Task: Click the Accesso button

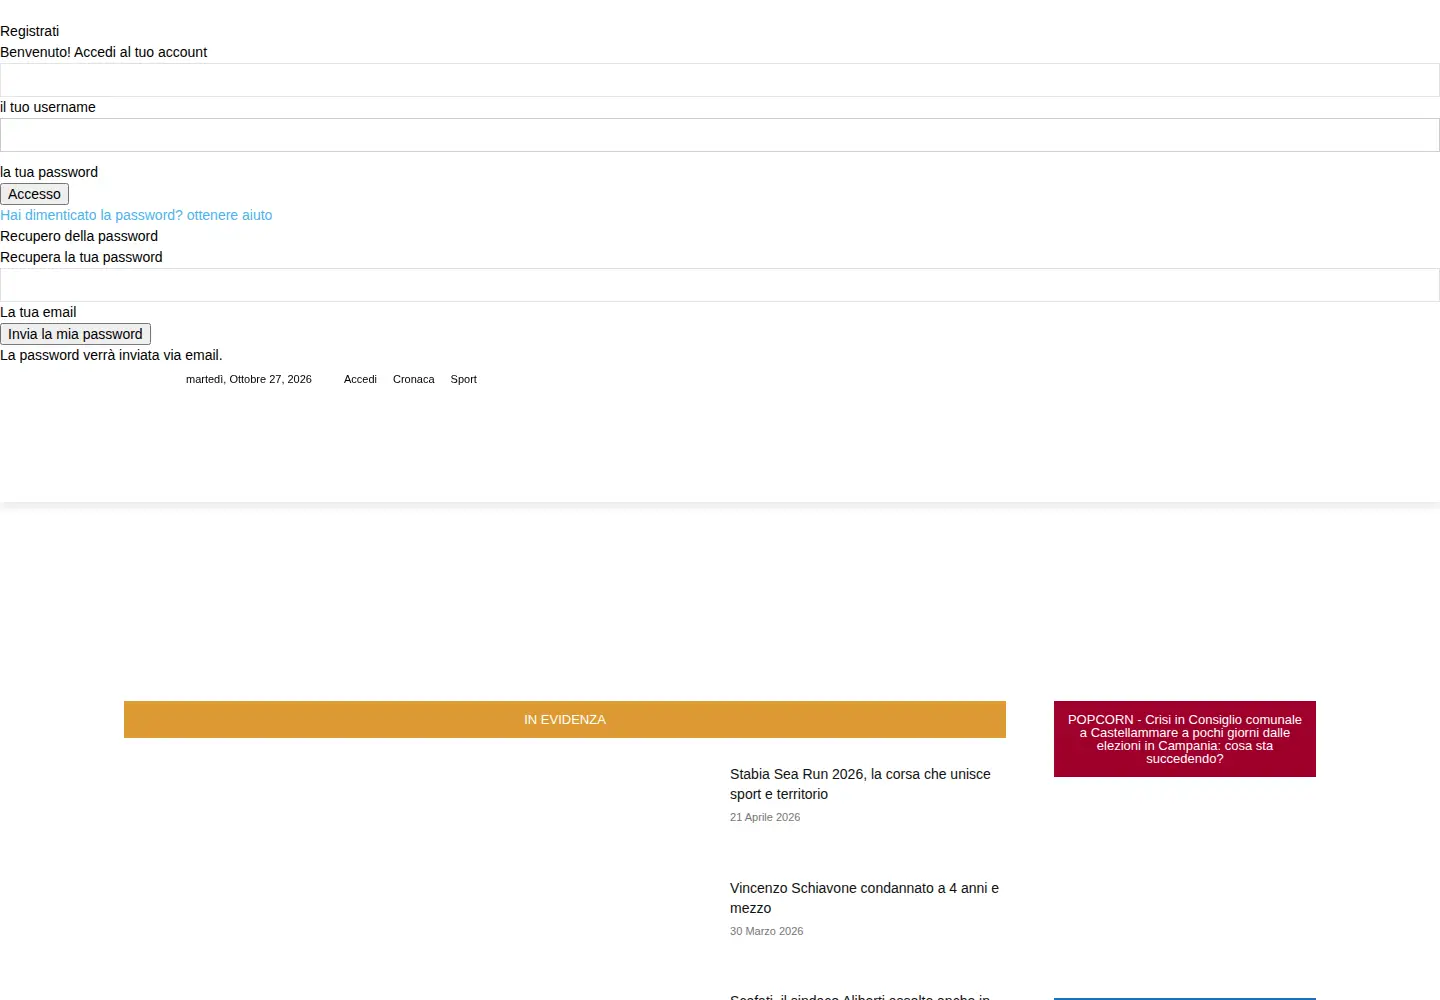Action: [35, 194]
